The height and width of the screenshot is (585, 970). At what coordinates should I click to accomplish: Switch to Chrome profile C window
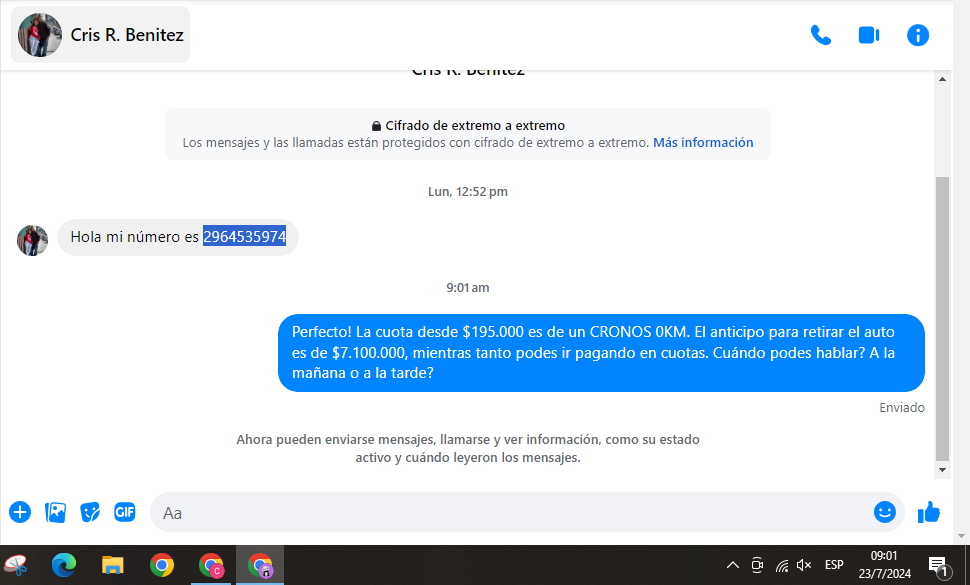[211, 565]
